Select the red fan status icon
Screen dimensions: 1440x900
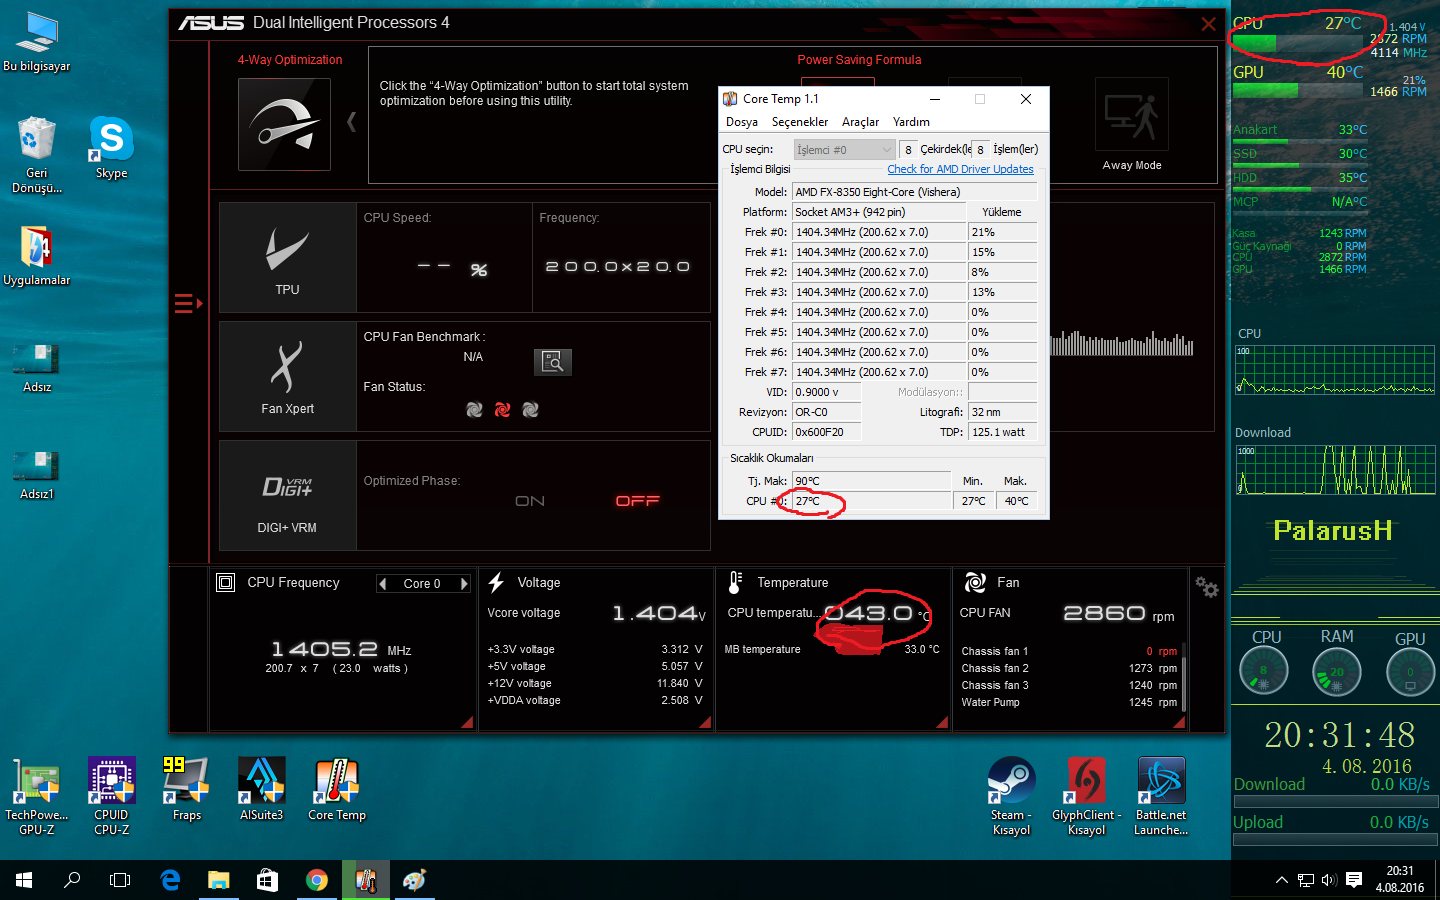tap(503, 410)
